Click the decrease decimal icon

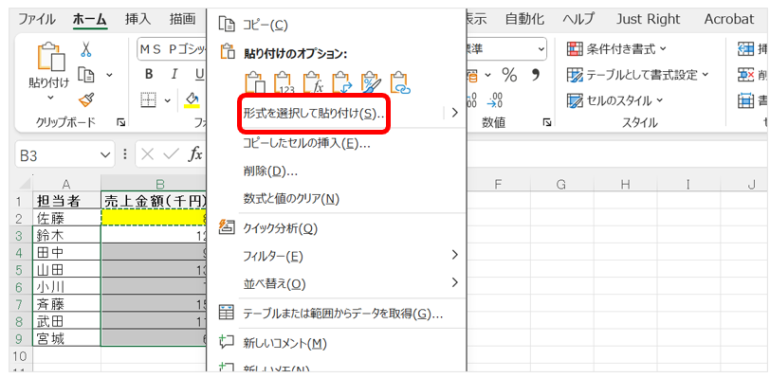tap(494, 100)
